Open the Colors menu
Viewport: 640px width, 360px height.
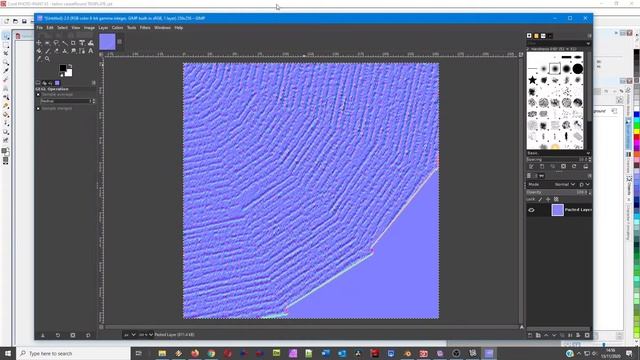[118, 28]
